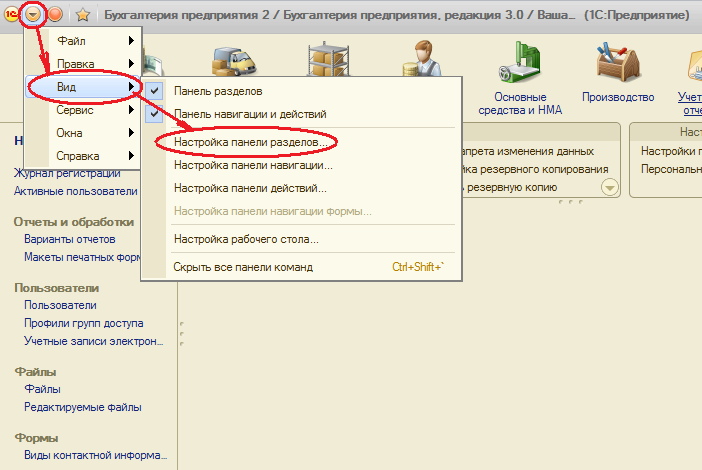Toggle Панель навигации и действий checkmark
The image size is (702, 470).
[x=154, y=114]
